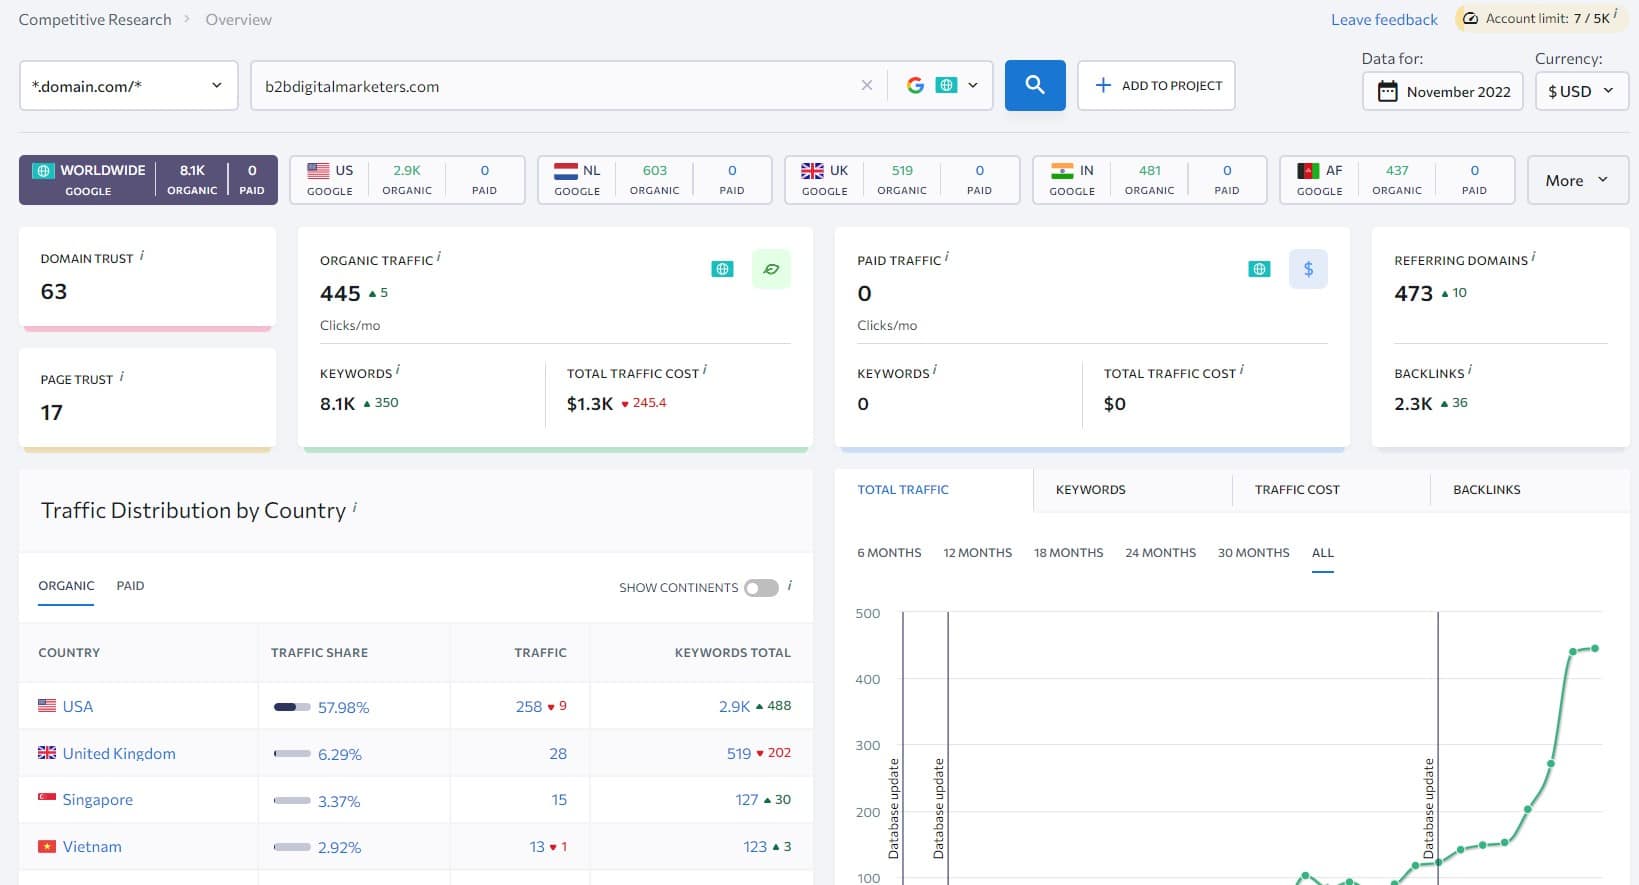
Task: Click the Account limit info icon
Action: point(1615,14)
